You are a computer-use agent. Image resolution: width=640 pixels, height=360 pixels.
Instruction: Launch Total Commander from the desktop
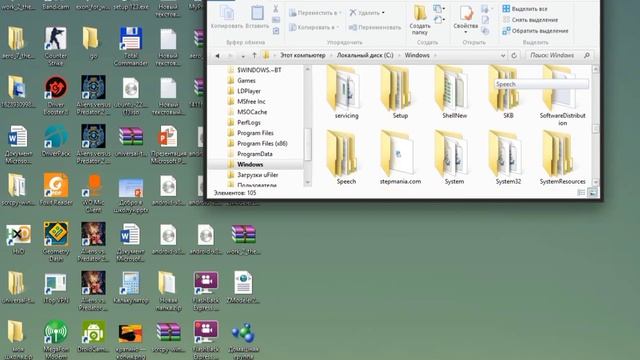pos(131,46)
